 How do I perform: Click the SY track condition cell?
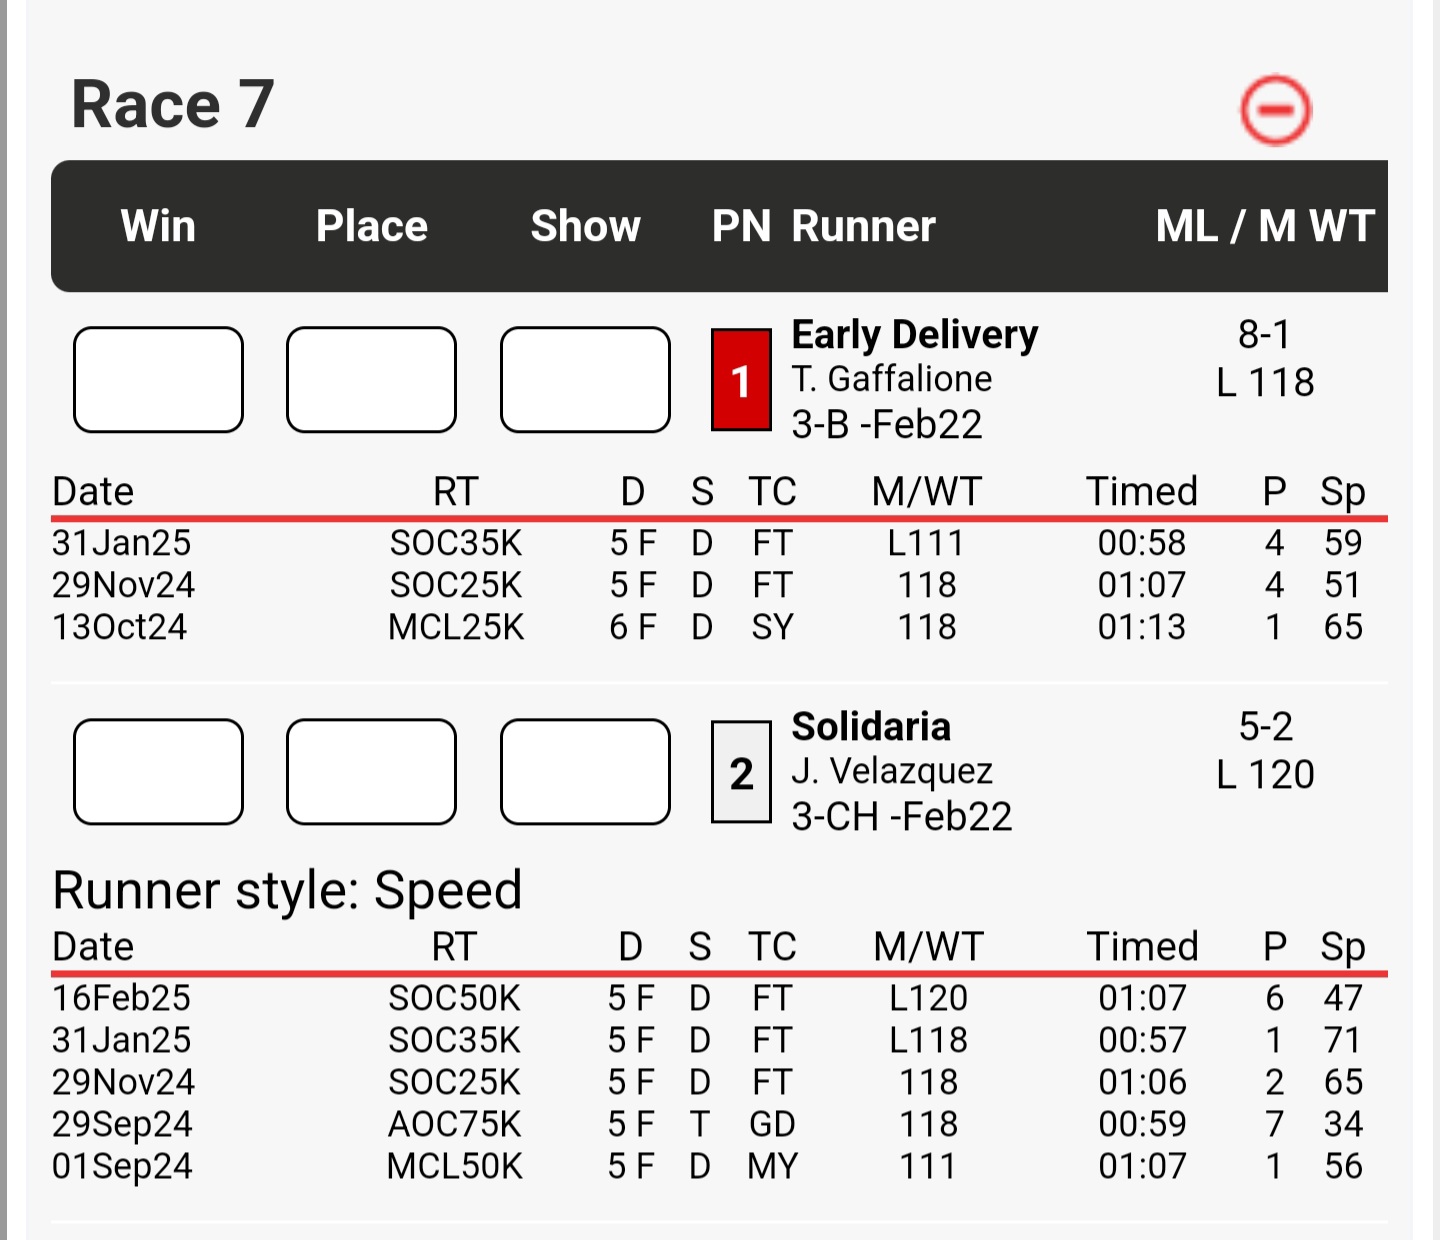pos(772,627)
